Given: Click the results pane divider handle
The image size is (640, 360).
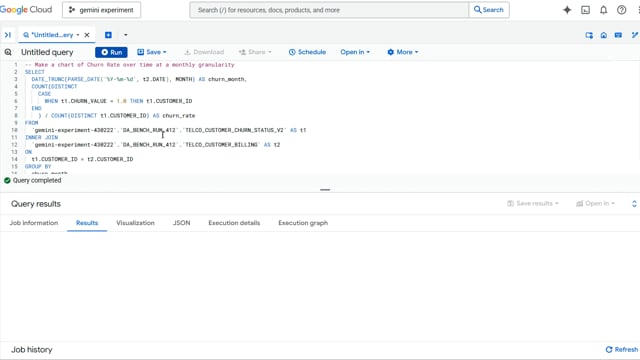Looking at the screenshot, I should tap(325, 190).
